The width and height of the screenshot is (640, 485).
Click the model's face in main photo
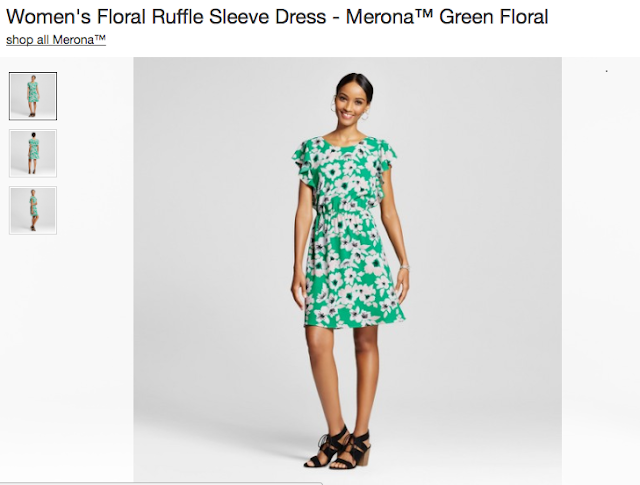[350, 104]
